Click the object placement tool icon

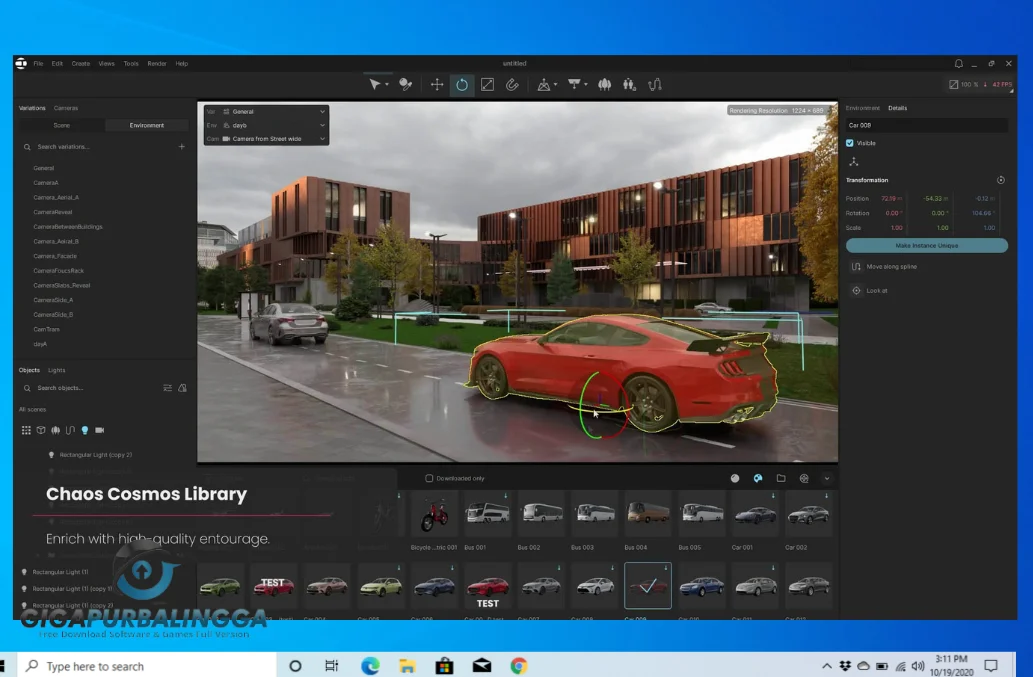pyautogui.click(x=544, y=84)
